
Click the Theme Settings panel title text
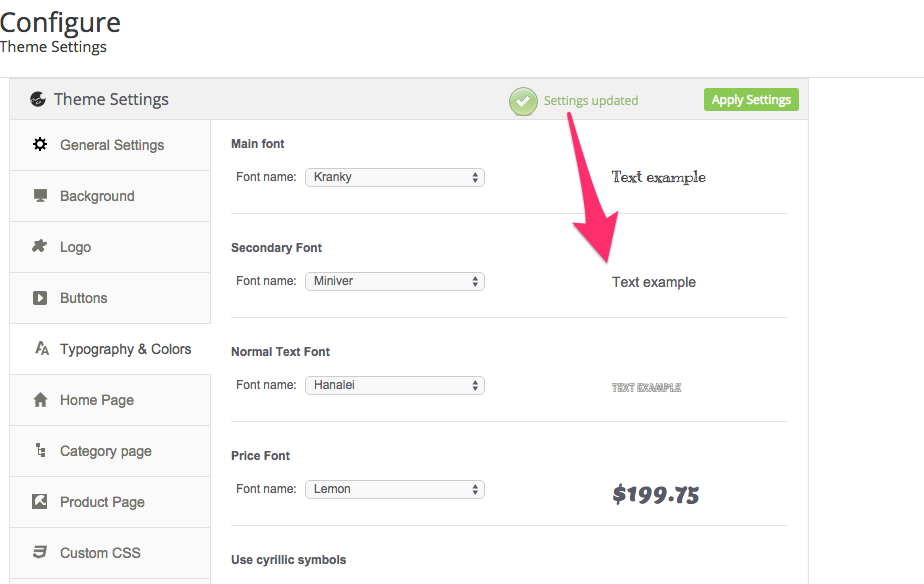pyautogui.click(x=111, y=99)
